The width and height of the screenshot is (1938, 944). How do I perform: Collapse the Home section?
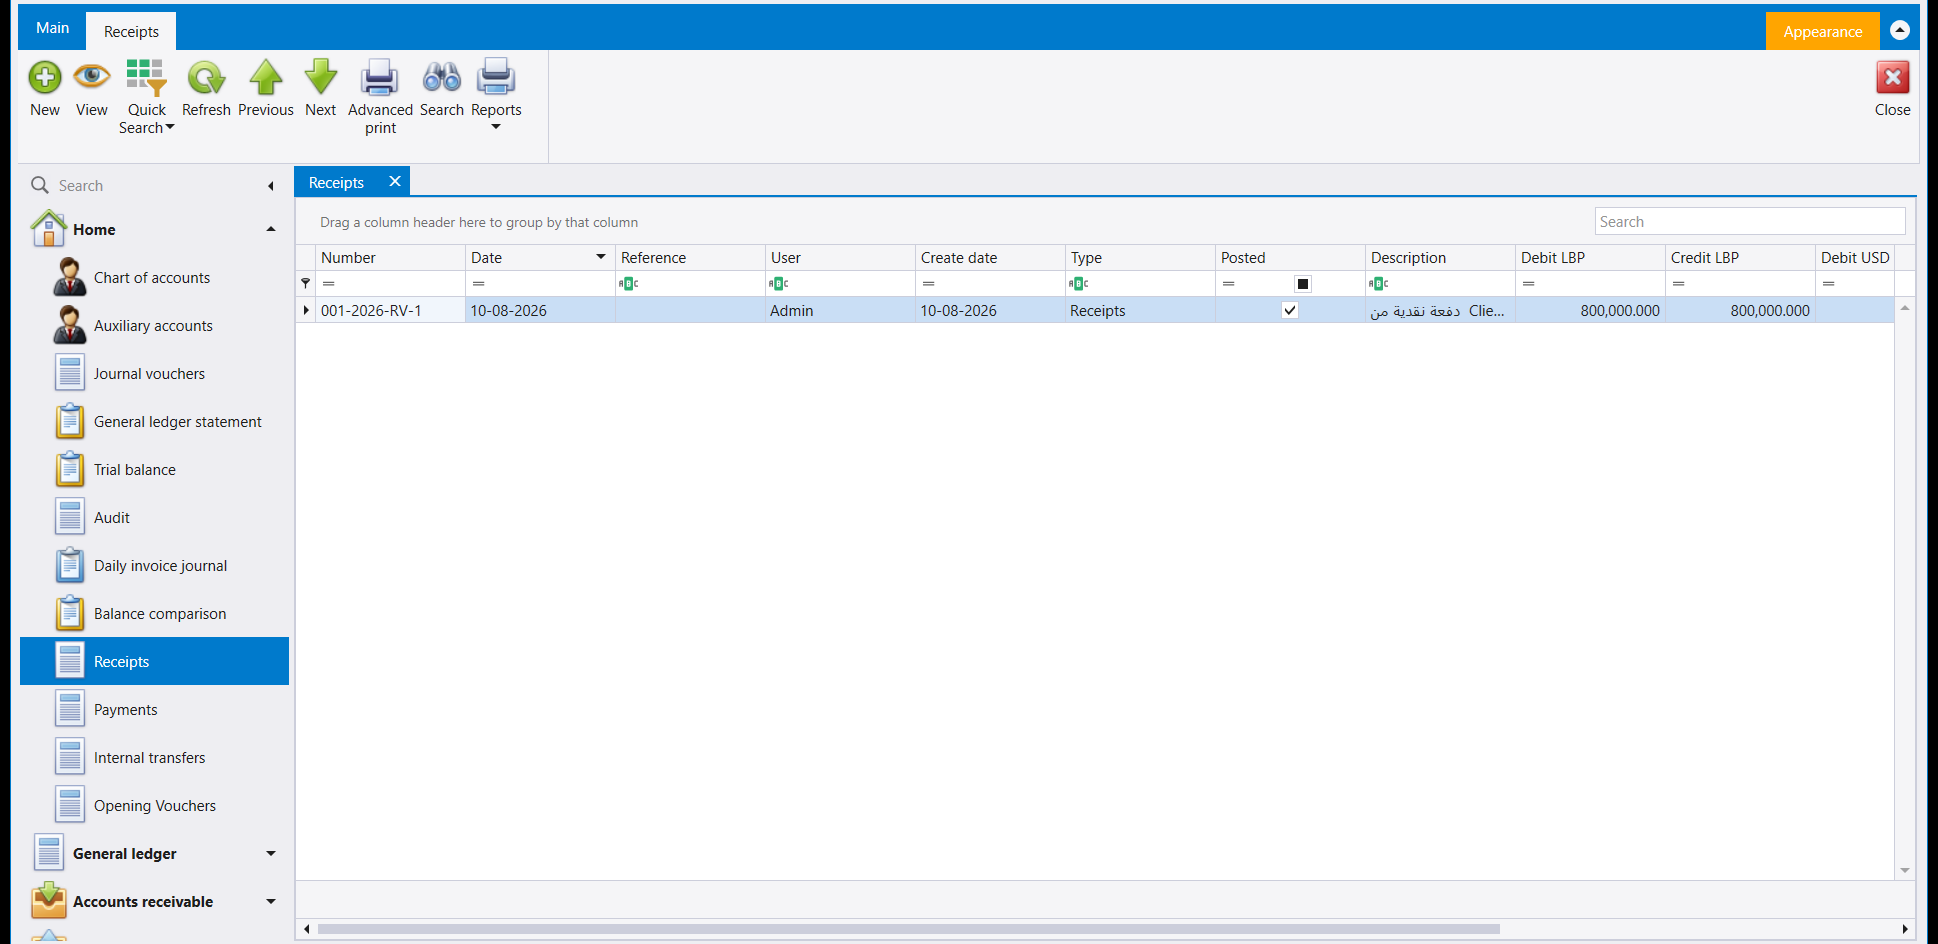[271, 229]
